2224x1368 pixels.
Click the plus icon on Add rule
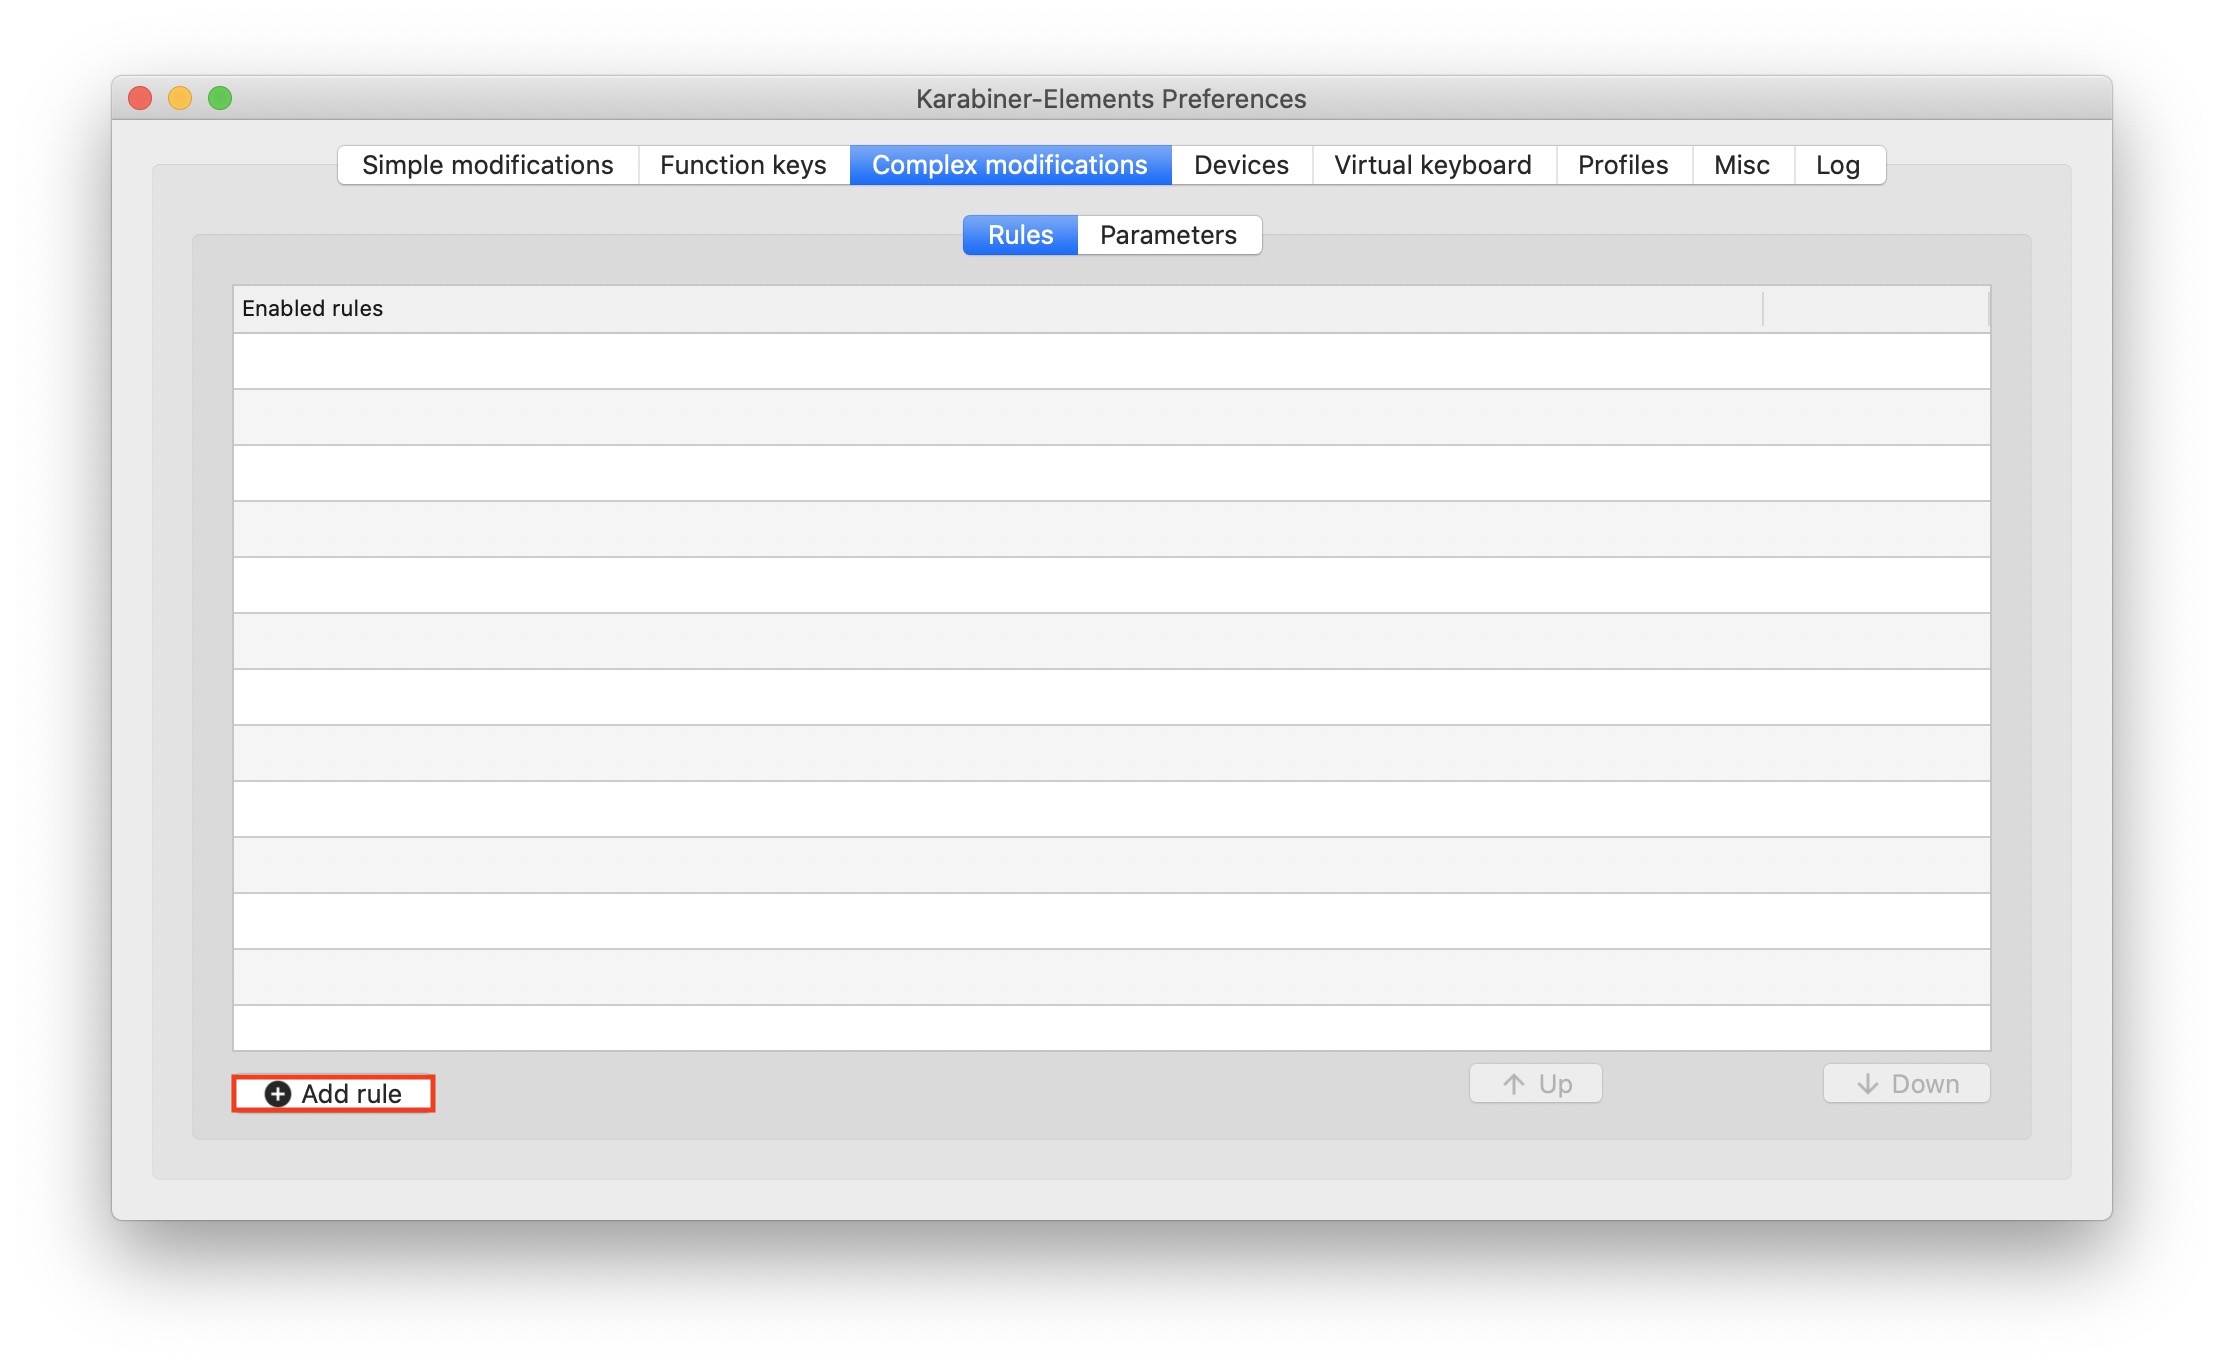pyautogui.click(x=277, y=1094)
